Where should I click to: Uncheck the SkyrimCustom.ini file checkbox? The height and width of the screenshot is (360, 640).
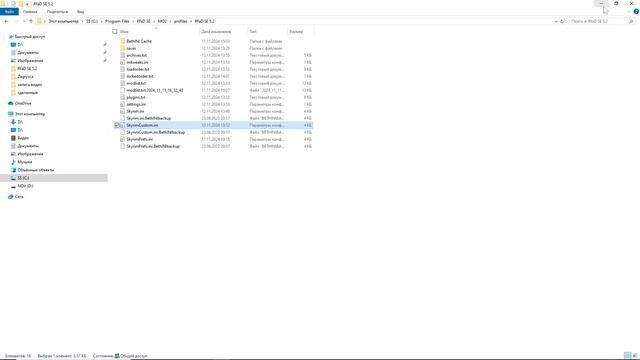pos(116,125)
